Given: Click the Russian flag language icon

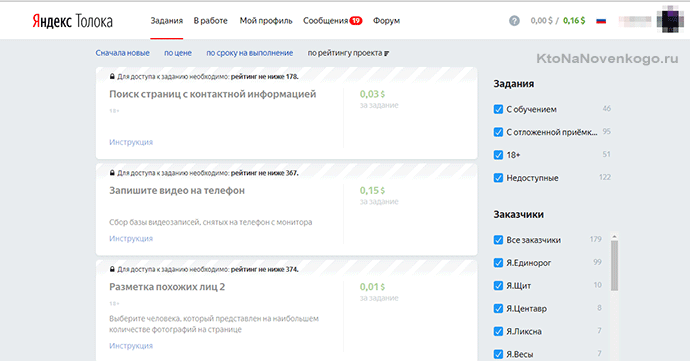Looking at the screenshot, I should click(x=601, y=21).
